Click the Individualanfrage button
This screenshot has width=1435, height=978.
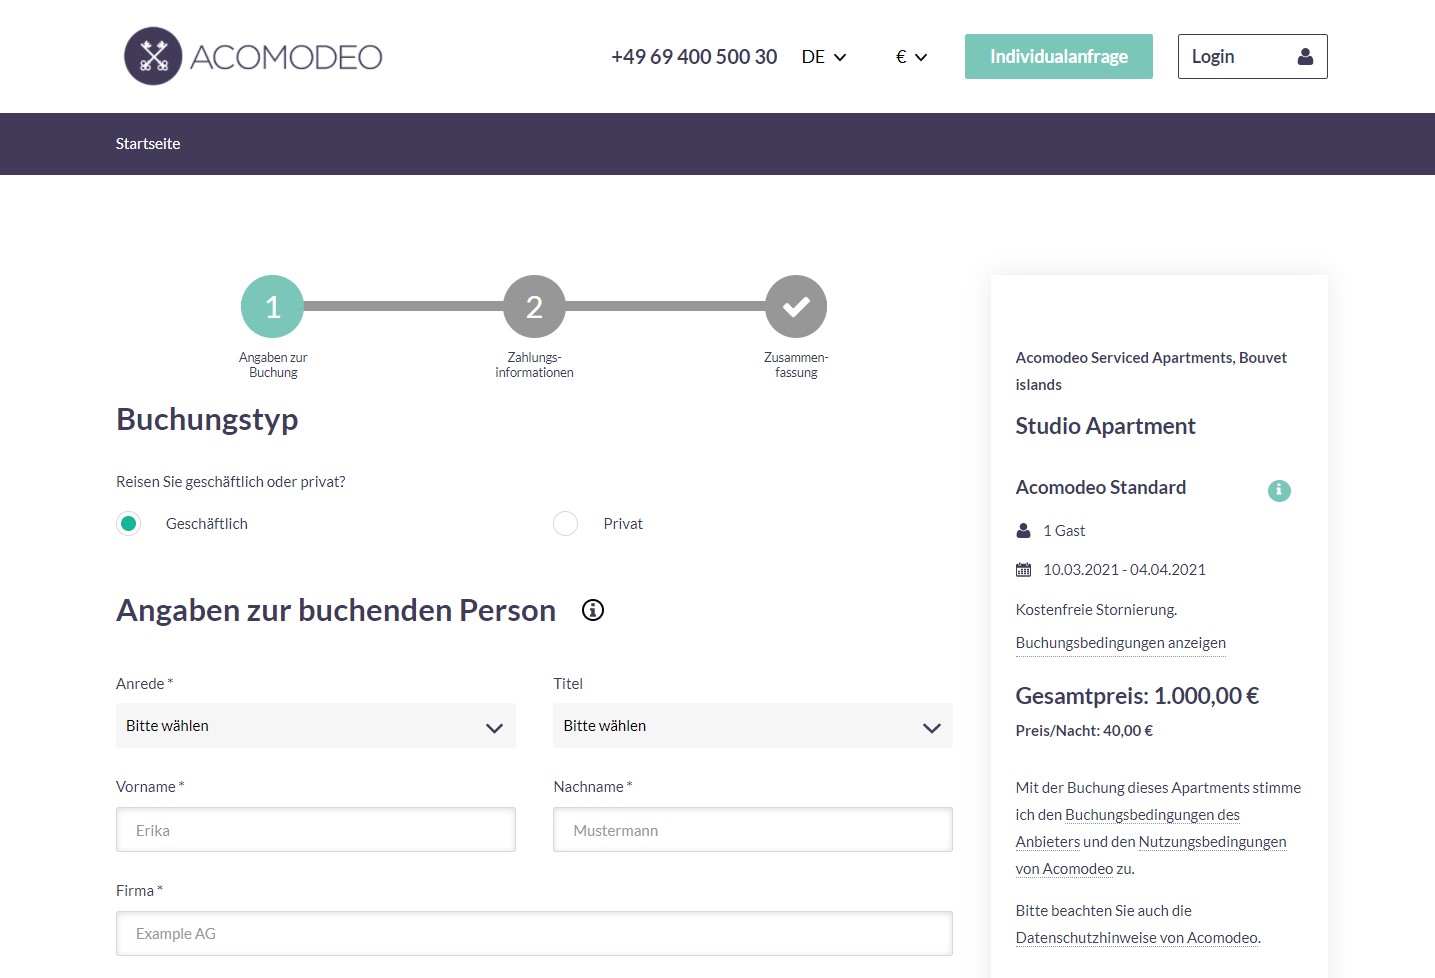click(x=1058, y=57)
